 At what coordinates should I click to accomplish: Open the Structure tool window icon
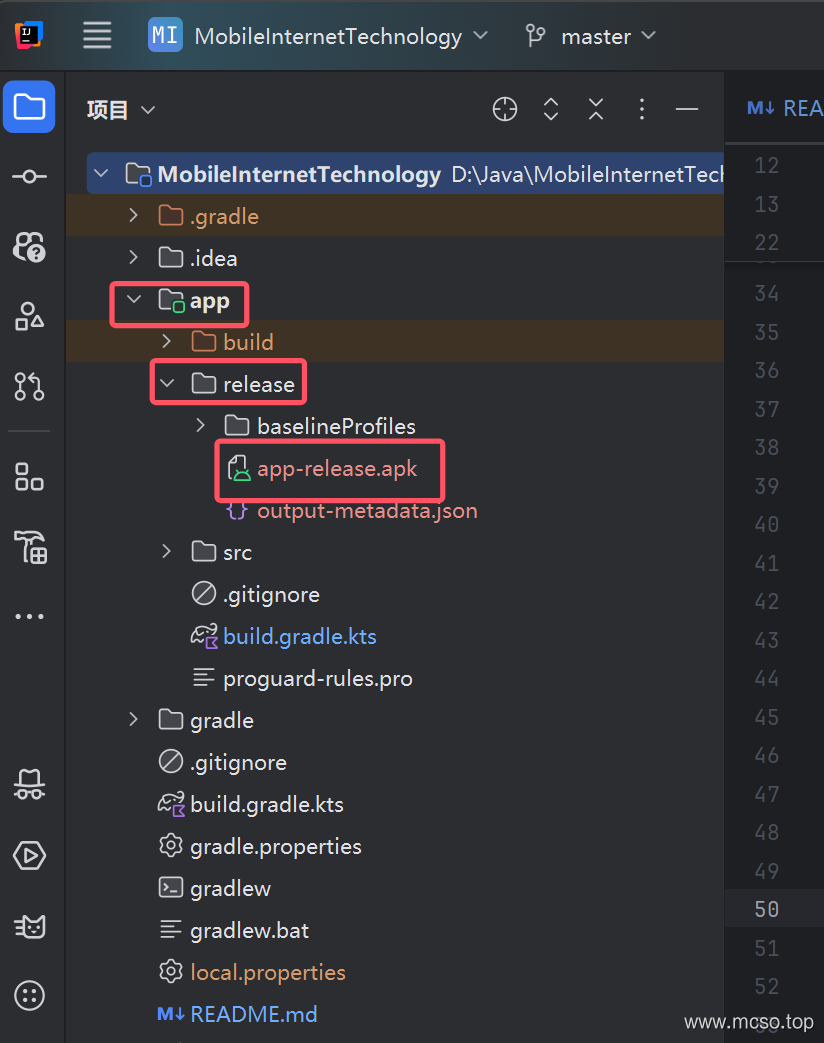pyautogui.click(x=29, y=317)
